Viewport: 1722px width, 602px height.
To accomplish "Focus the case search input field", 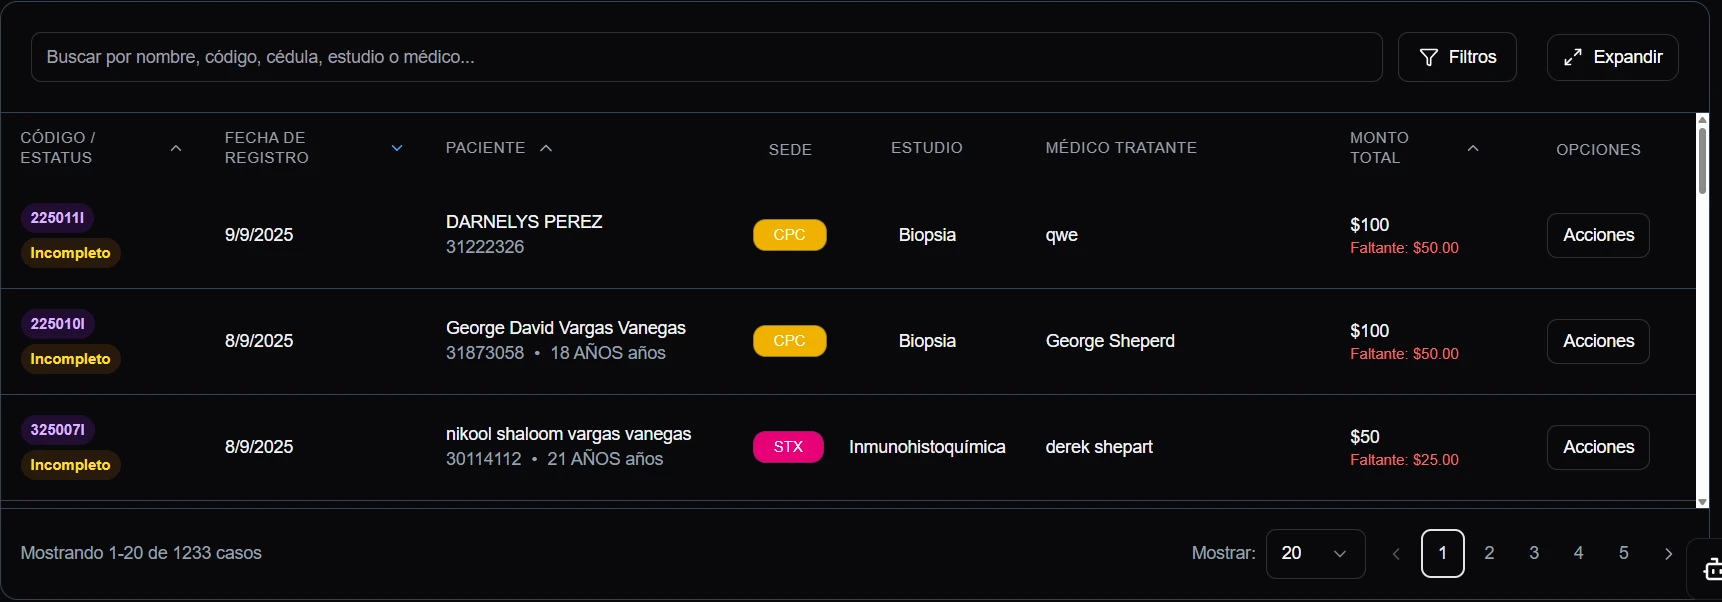I will pos(706,57).
